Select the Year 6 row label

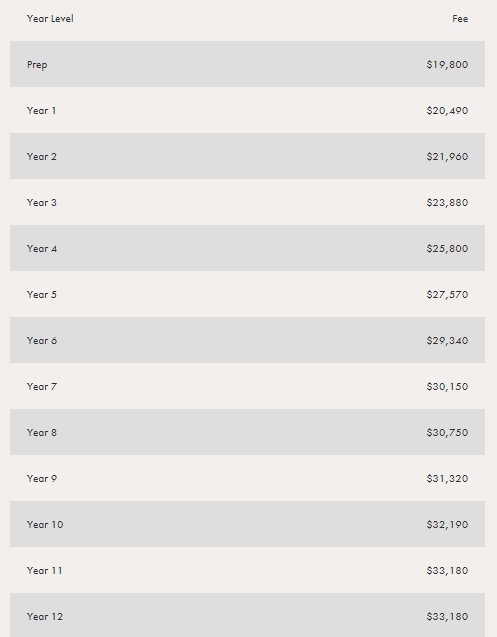(42, 340)
